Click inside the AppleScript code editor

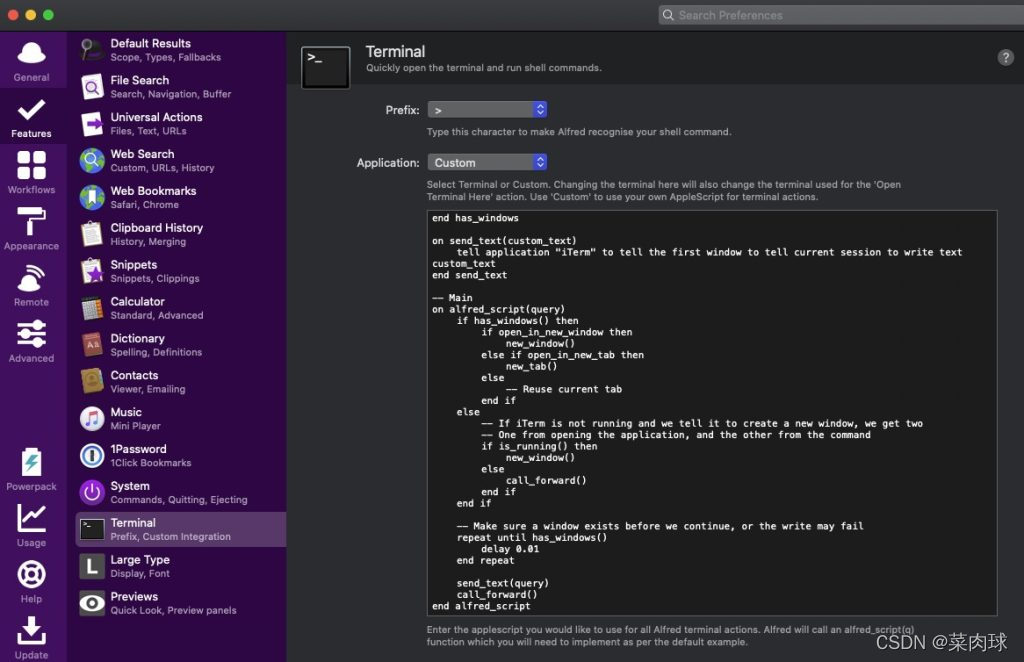[x=712, y=413]
